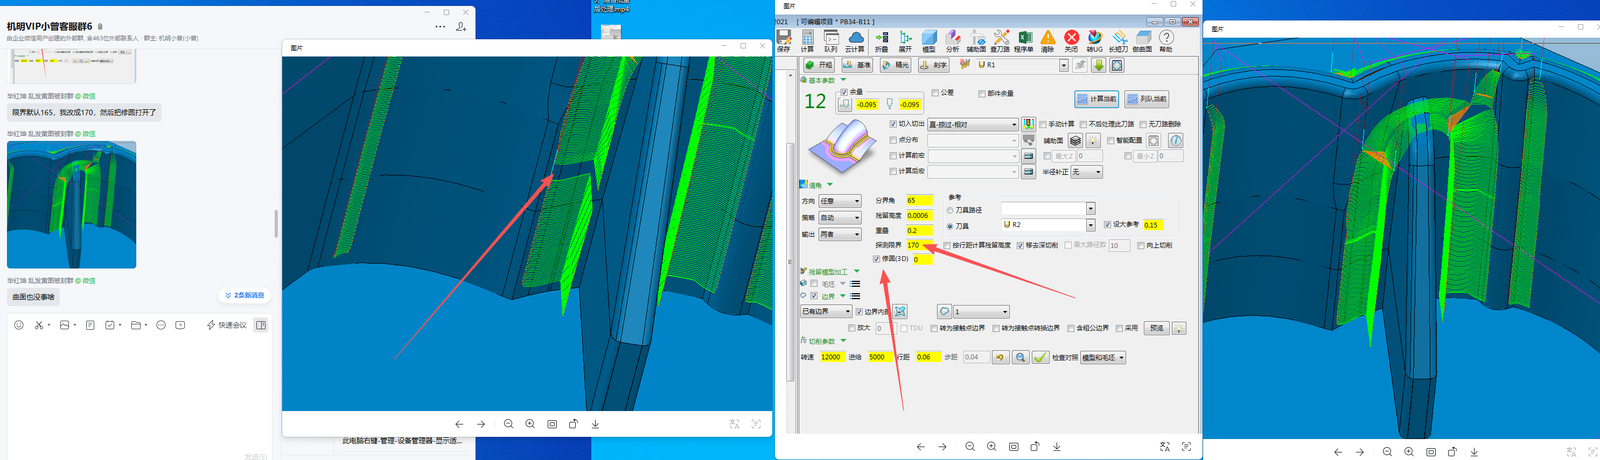The width and height of the screenshot is (1600, 460).
Task: Click the green down arrow icon beside R1
Action: point(1098,65)
